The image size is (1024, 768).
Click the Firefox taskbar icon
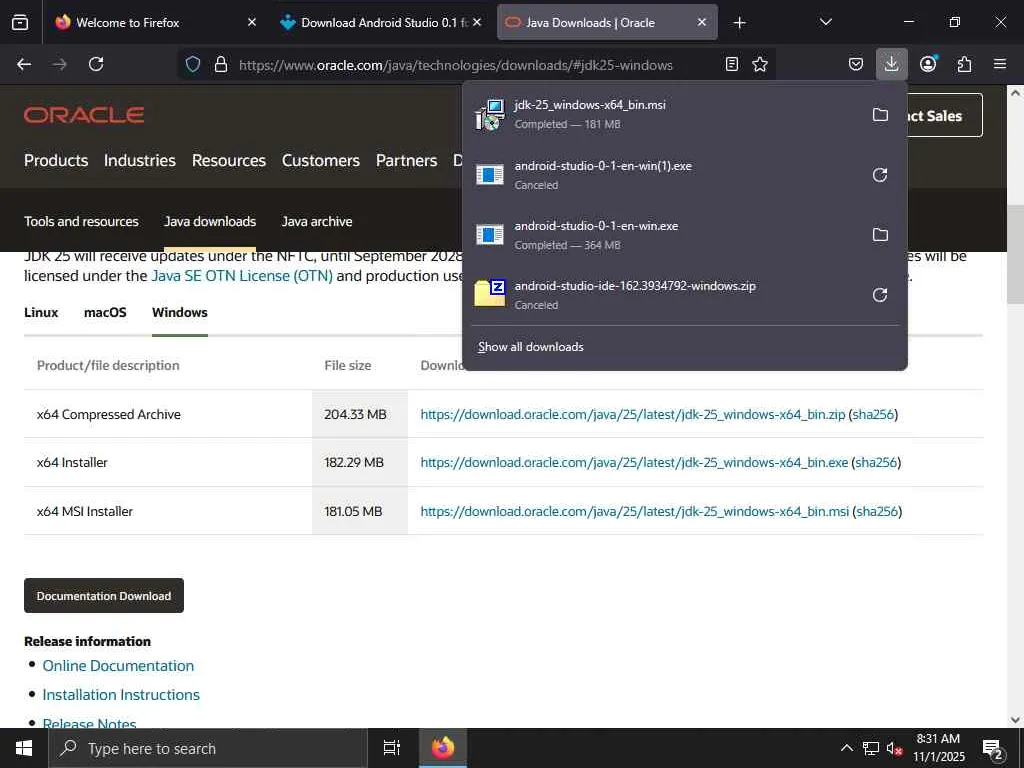(442, 748)
